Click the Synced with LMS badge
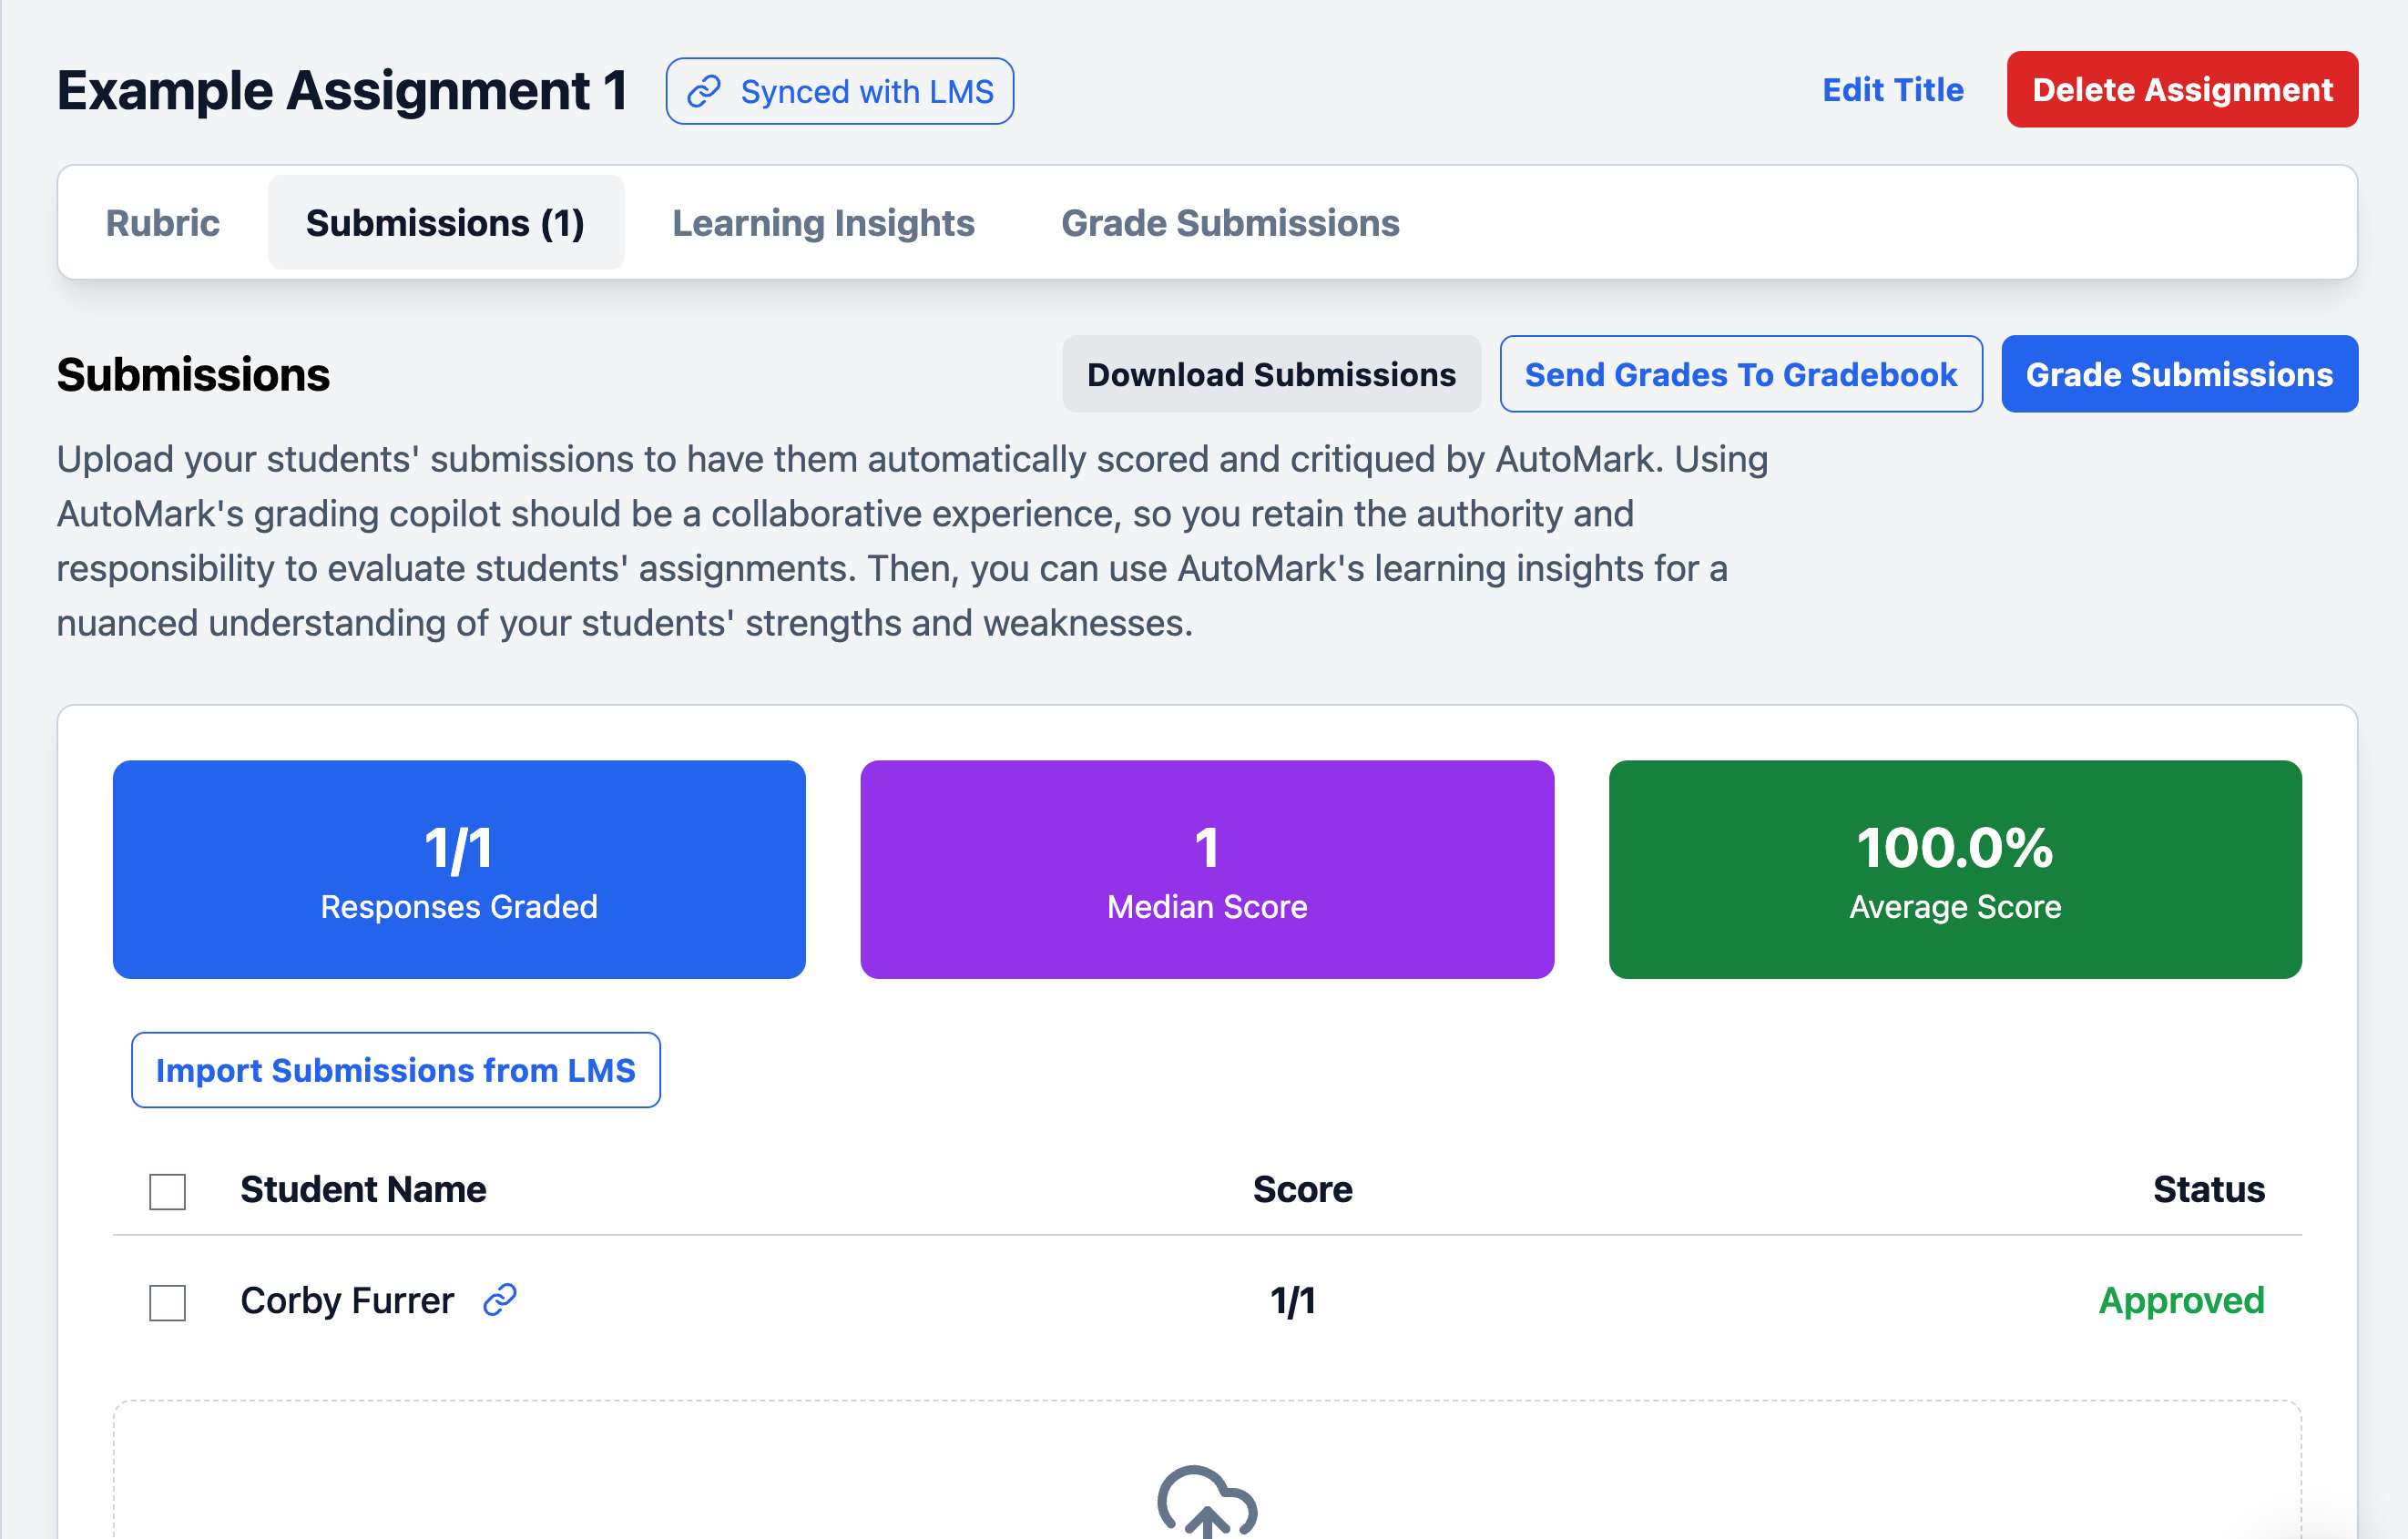 (839, 90)
